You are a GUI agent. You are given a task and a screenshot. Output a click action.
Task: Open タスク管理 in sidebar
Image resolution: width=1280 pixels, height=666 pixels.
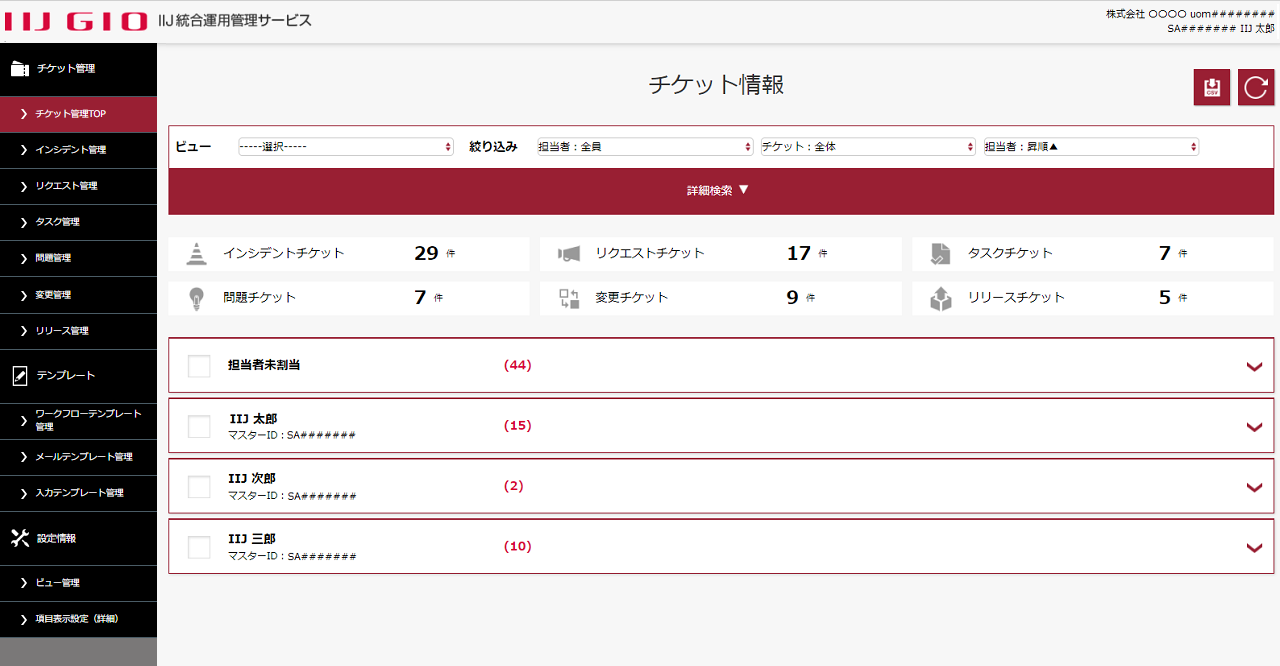tap(78, 222)
